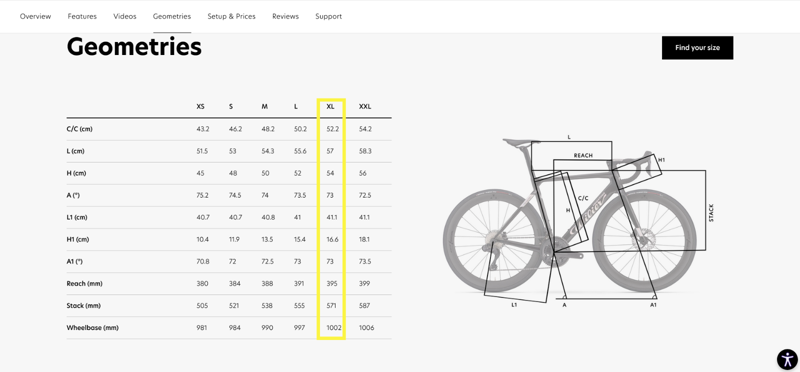View the Reviews tab

pyautogui.click(x=285, y=16)
